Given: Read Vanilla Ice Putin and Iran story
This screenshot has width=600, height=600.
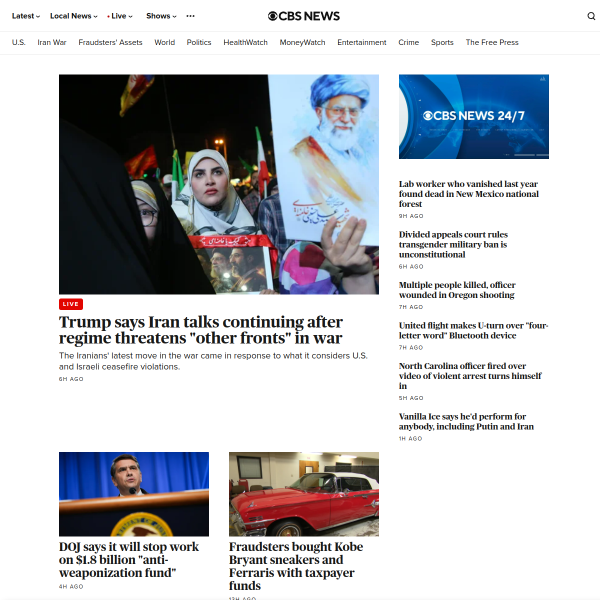Looking at the screenshot, I should coord(466,421).
